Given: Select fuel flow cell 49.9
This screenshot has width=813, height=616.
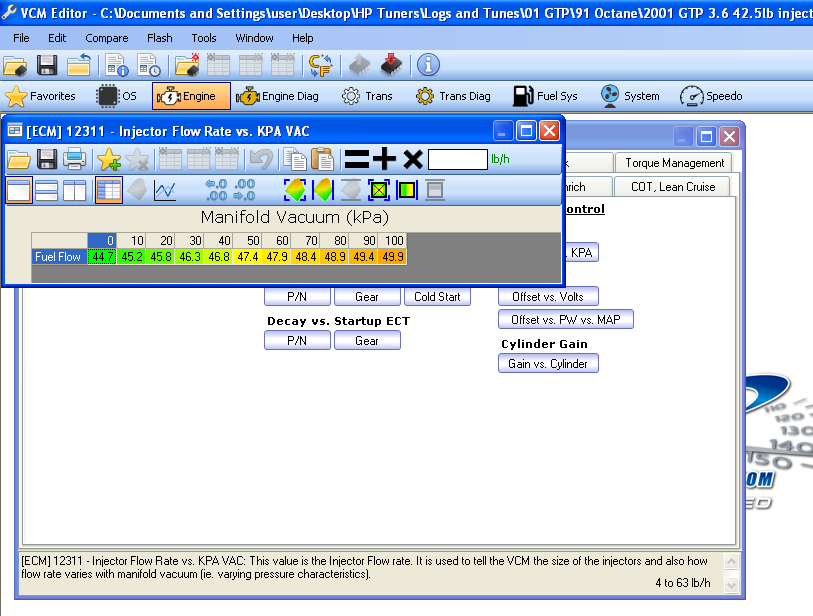Looking at the screenshot, I should 393,257.
